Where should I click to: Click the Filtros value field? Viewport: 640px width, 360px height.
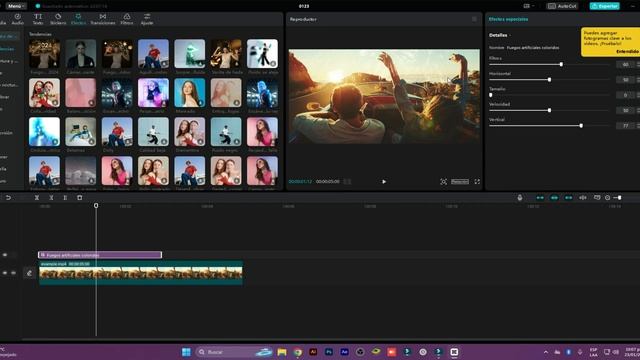(x=626, y=64)
